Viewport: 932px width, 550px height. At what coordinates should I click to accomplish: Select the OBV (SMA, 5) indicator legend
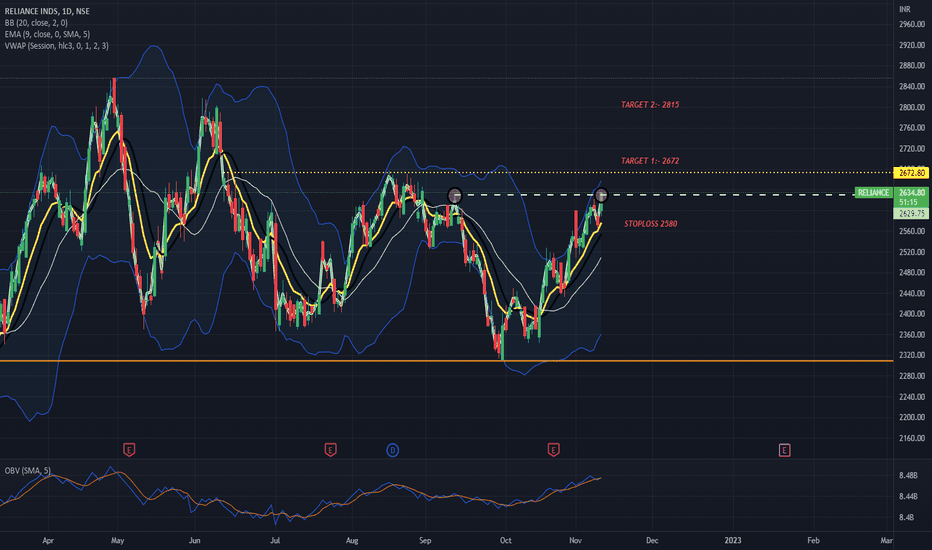click(x=27, y=470)
